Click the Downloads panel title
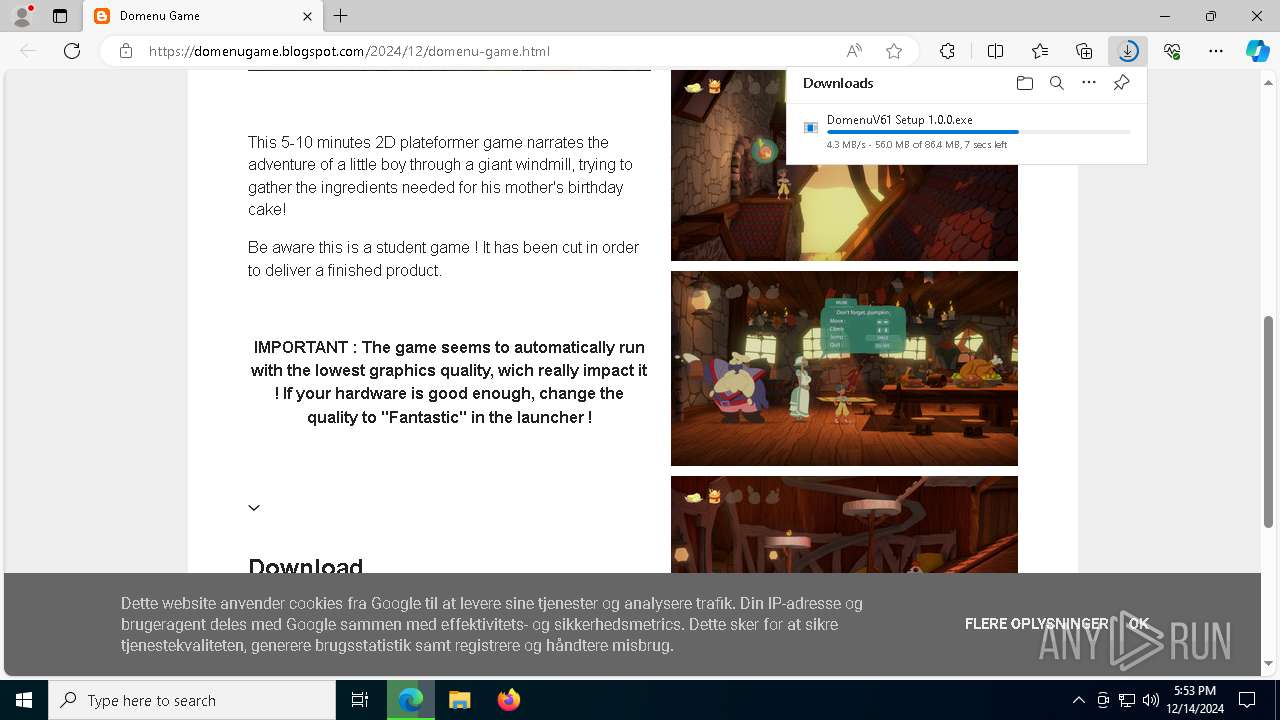The height and width of the screenshot is (720, 1280). (838, 83)
